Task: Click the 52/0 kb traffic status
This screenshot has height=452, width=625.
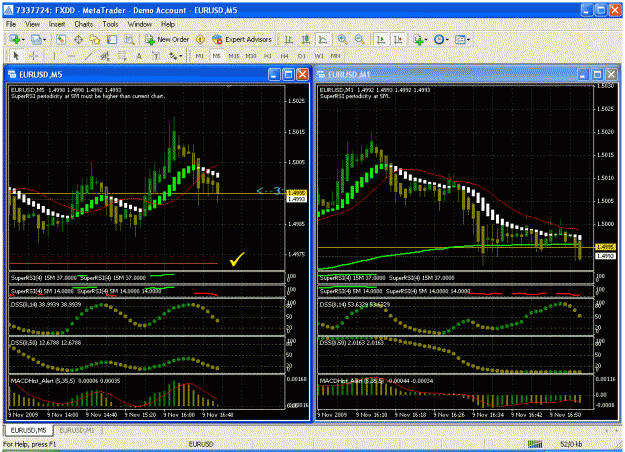Action: pos(571,444)
